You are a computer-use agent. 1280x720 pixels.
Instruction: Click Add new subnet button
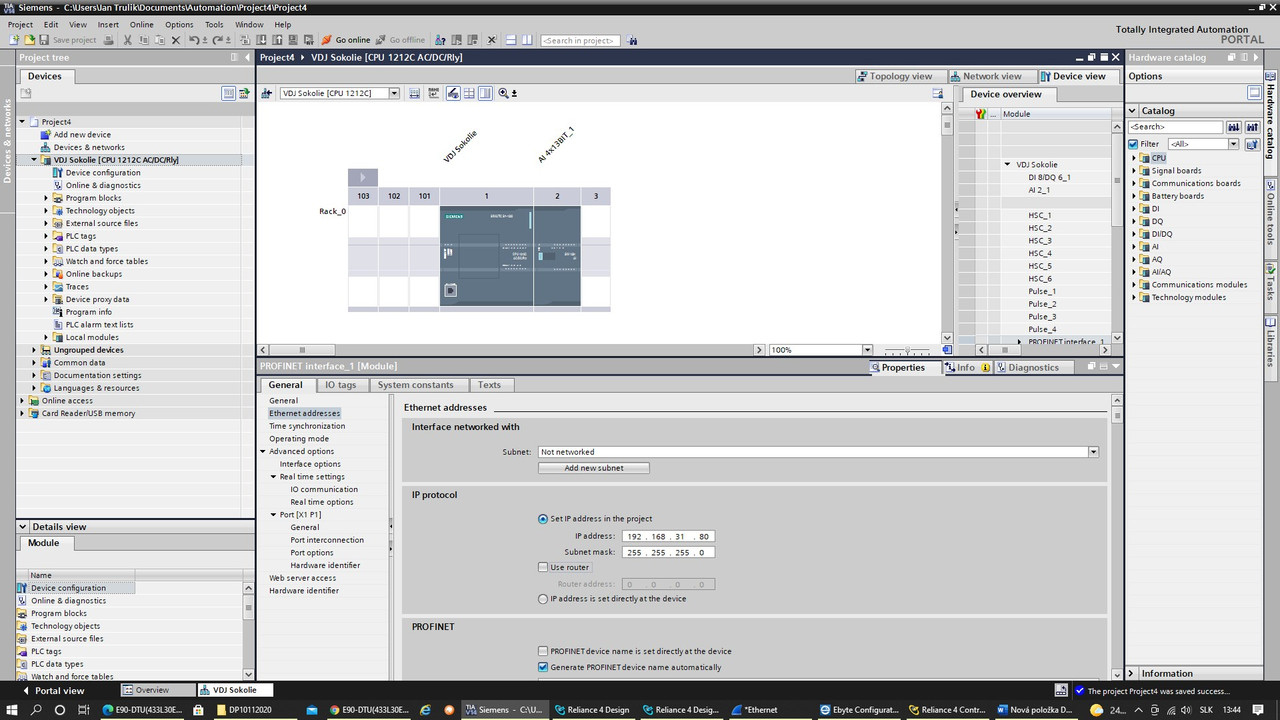[x=594, y=468]
